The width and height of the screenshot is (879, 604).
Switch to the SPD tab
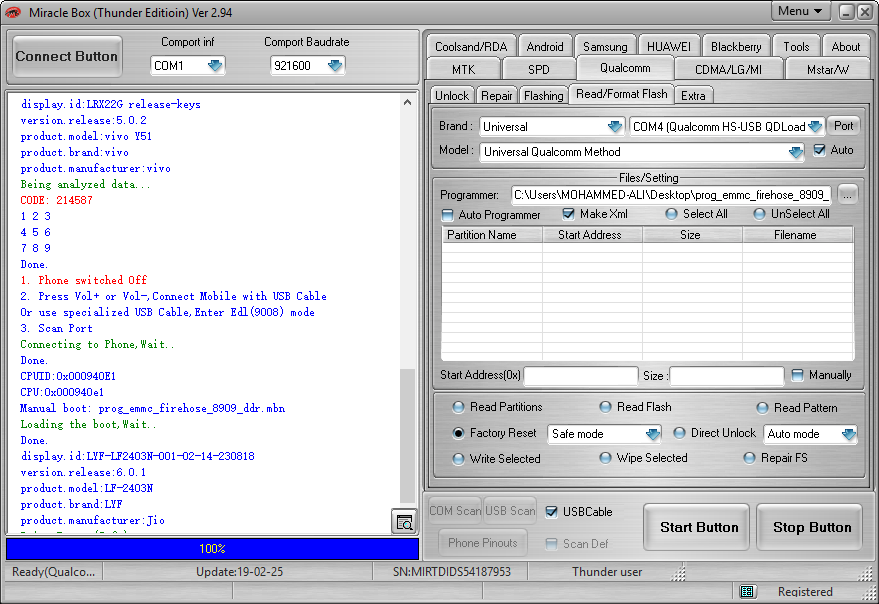[539, 70]
